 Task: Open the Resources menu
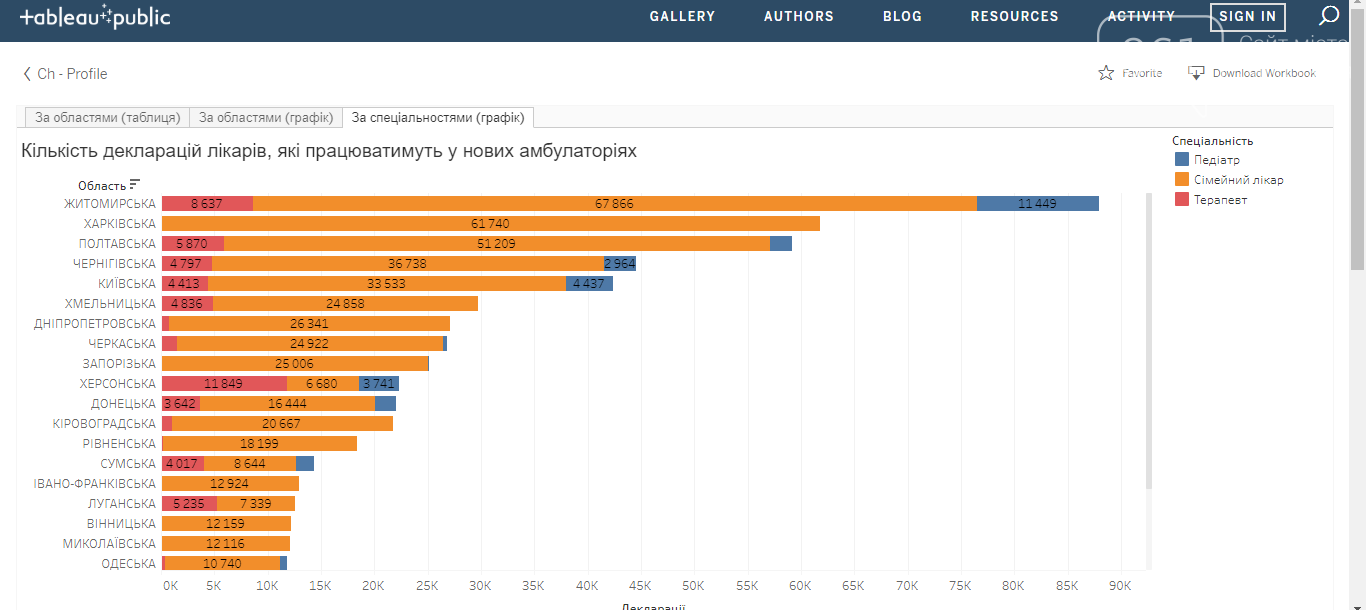click(x=1014, y=16)
